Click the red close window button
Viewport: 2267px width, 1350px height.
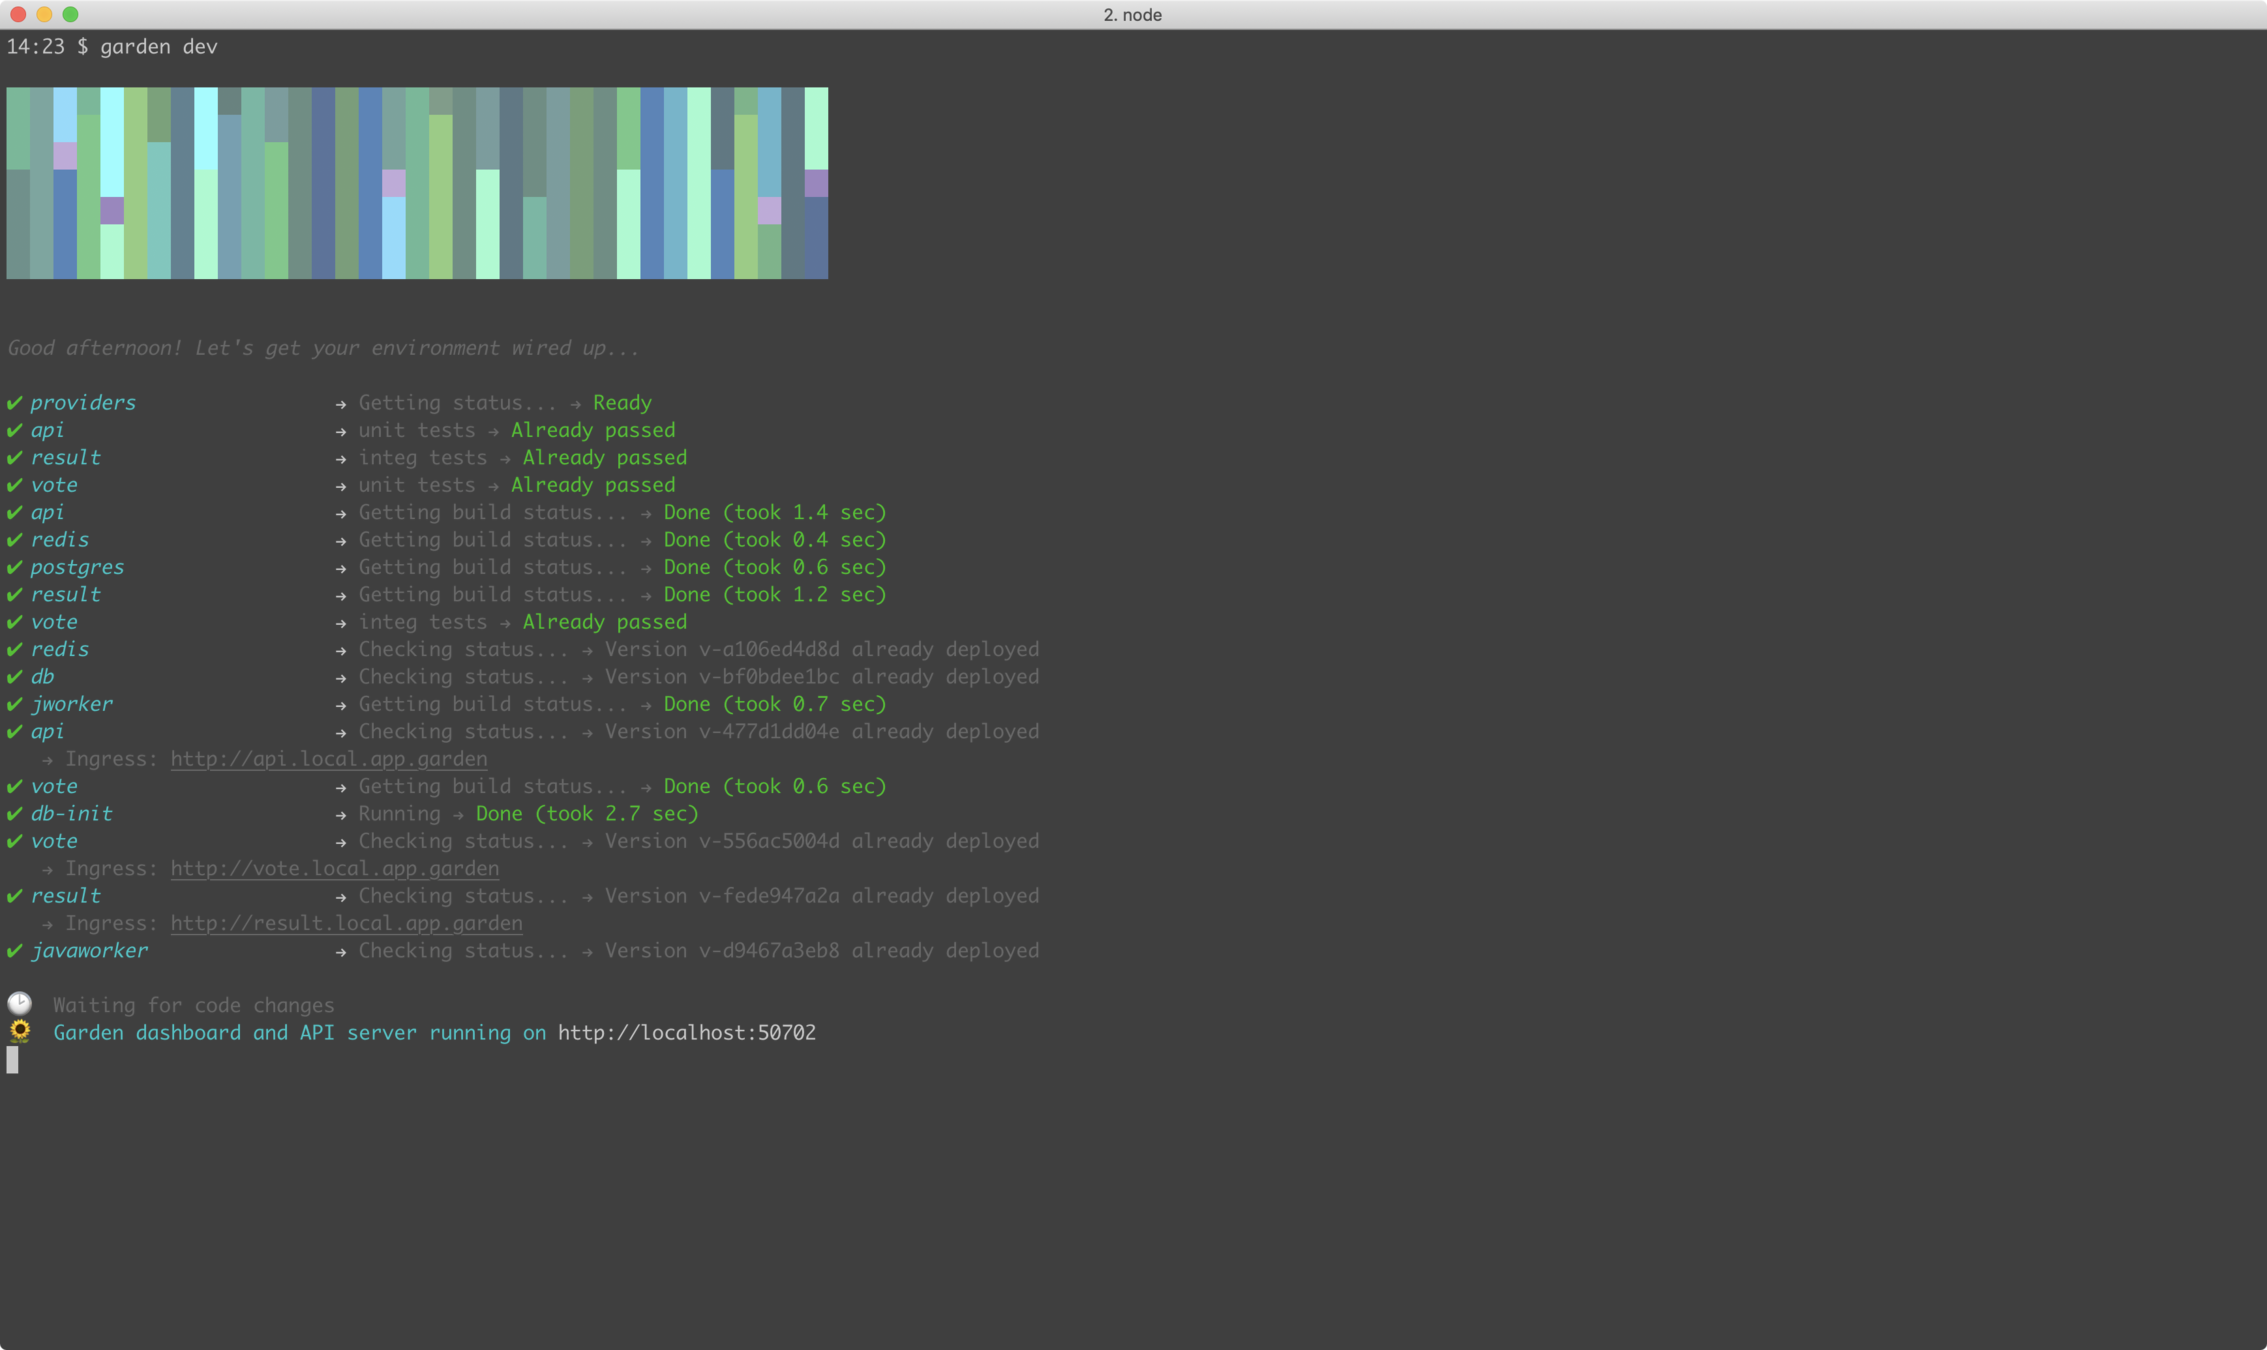(18, 14)
